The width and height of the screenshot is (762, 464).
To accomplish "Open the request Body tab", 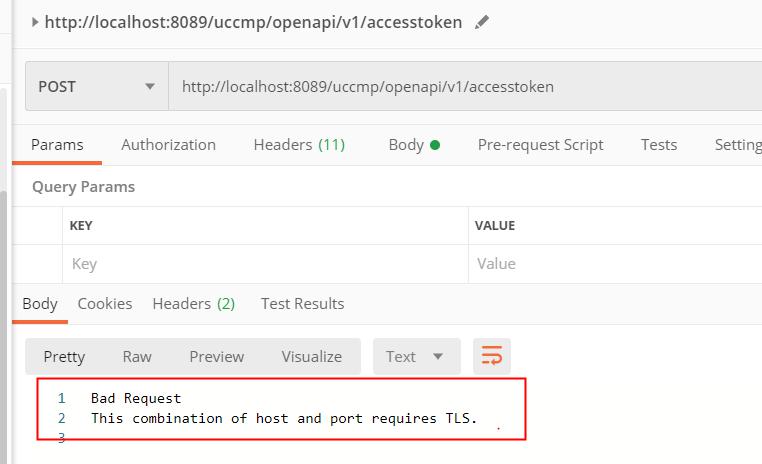I will click(x=414, y=145).
